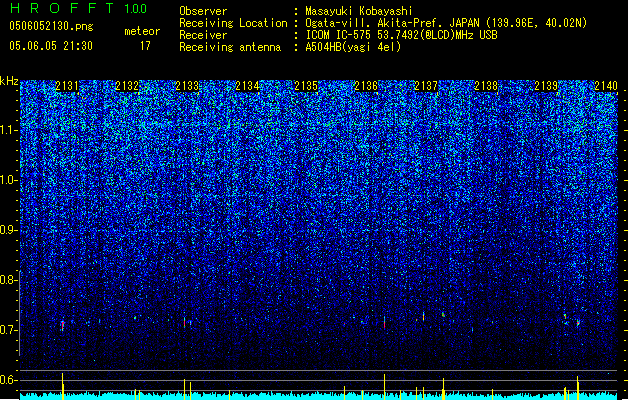Click the red meteor echo near 2131
Screen dimensions: 629x400
[x=63, y=325]
